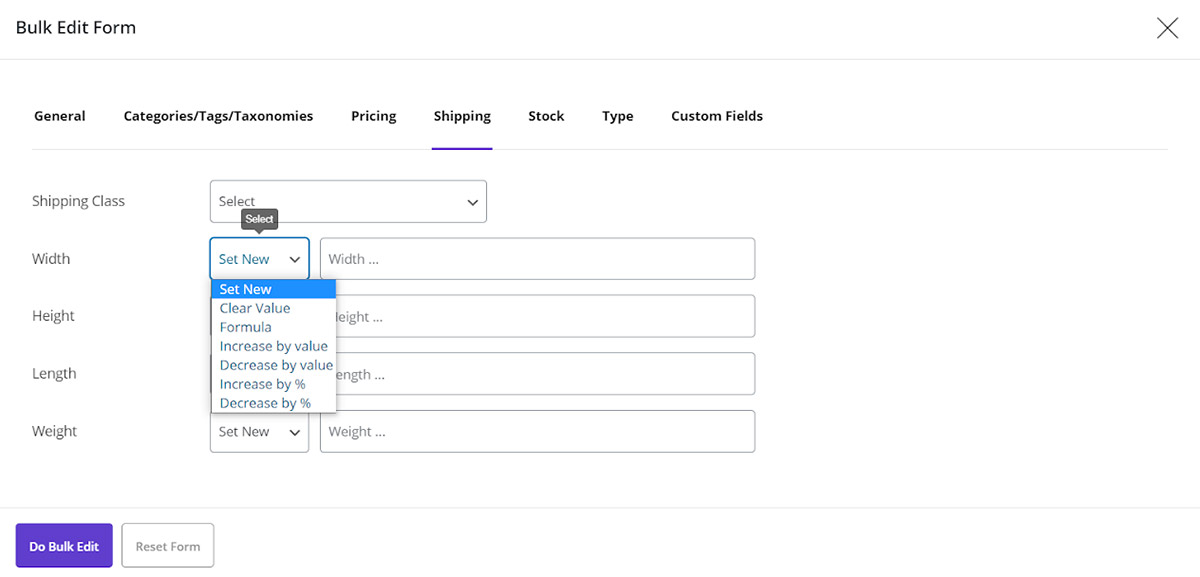
Task: Open the Weight operation dropdown
Action: tap(259, 431)
